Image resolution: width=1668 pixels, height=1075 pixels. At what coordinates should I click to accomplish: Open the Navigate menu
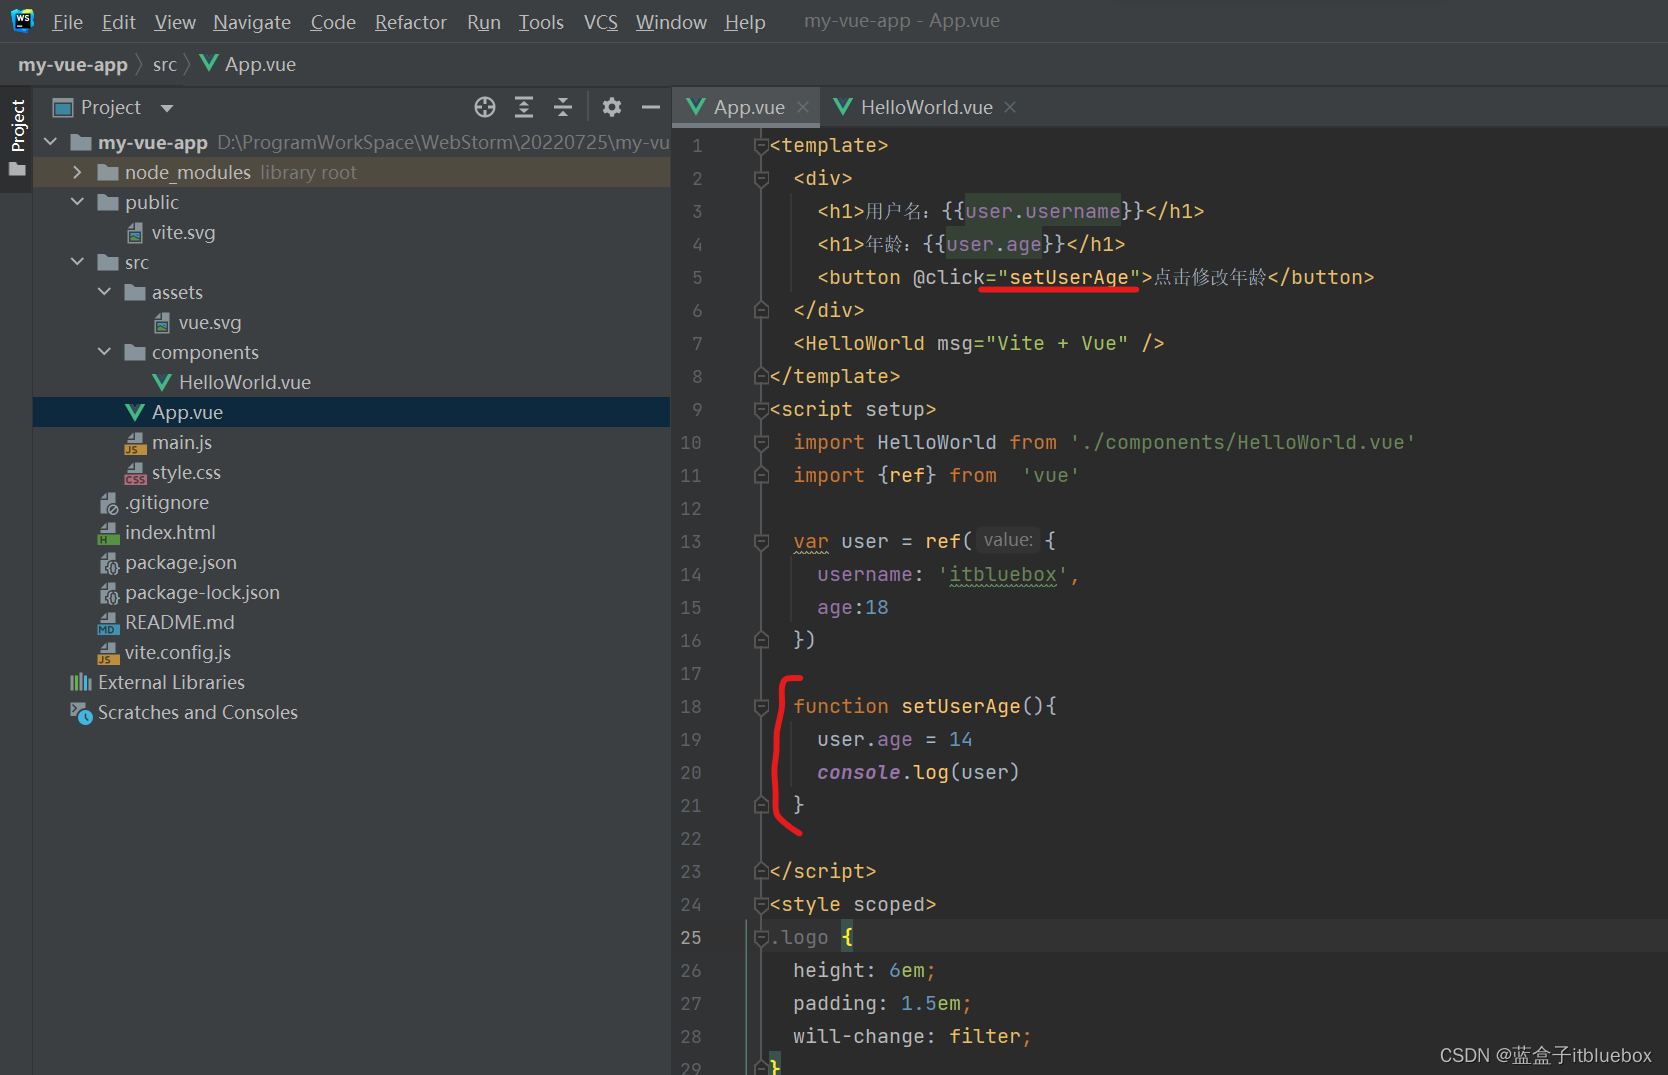(252, 22)
